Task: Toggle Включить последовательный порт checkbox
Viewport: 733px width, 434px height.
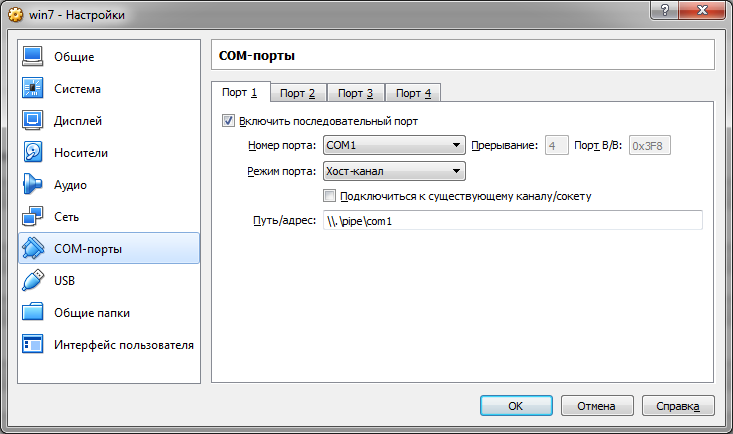Action: point(228,121)
